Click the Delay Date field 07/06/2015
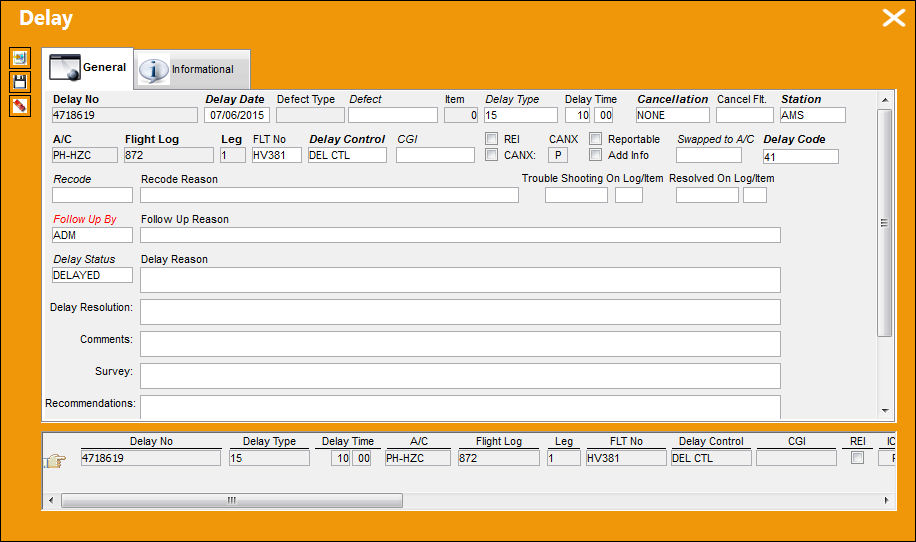Image resolution: width=916 pixels, height=542 pixels. [x=237, y=115]
